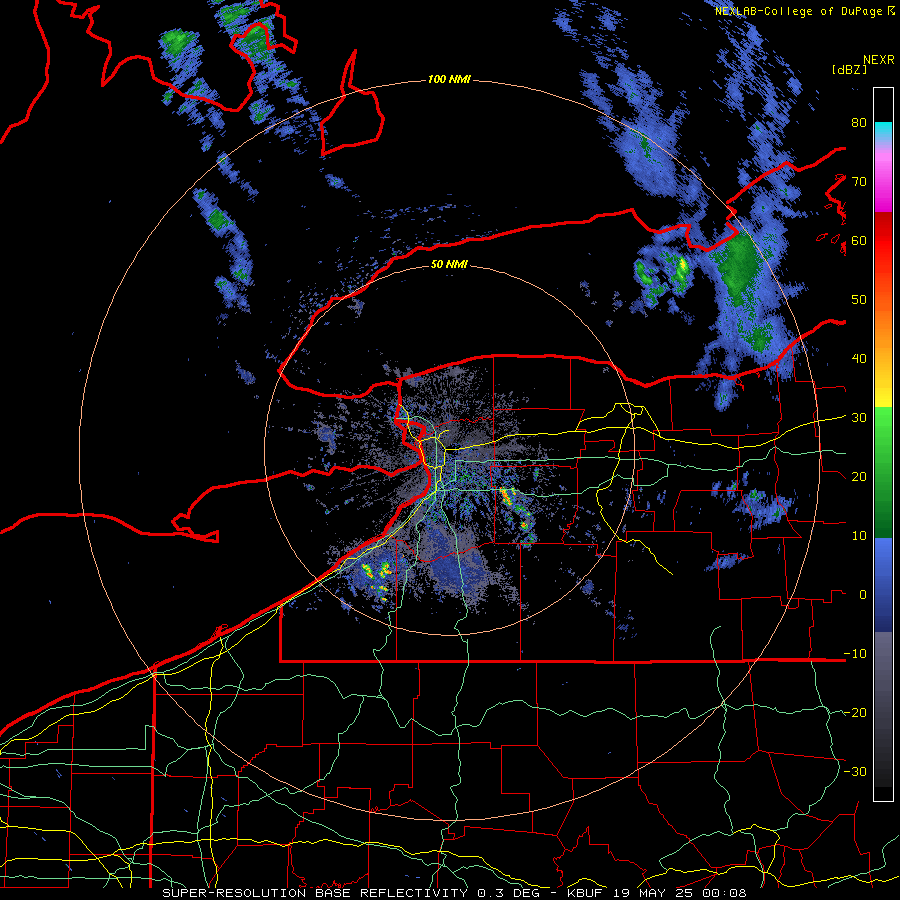Click the -30 value on the dBZ scale
This screenshot has height=900, width=900.
[855, 771]
